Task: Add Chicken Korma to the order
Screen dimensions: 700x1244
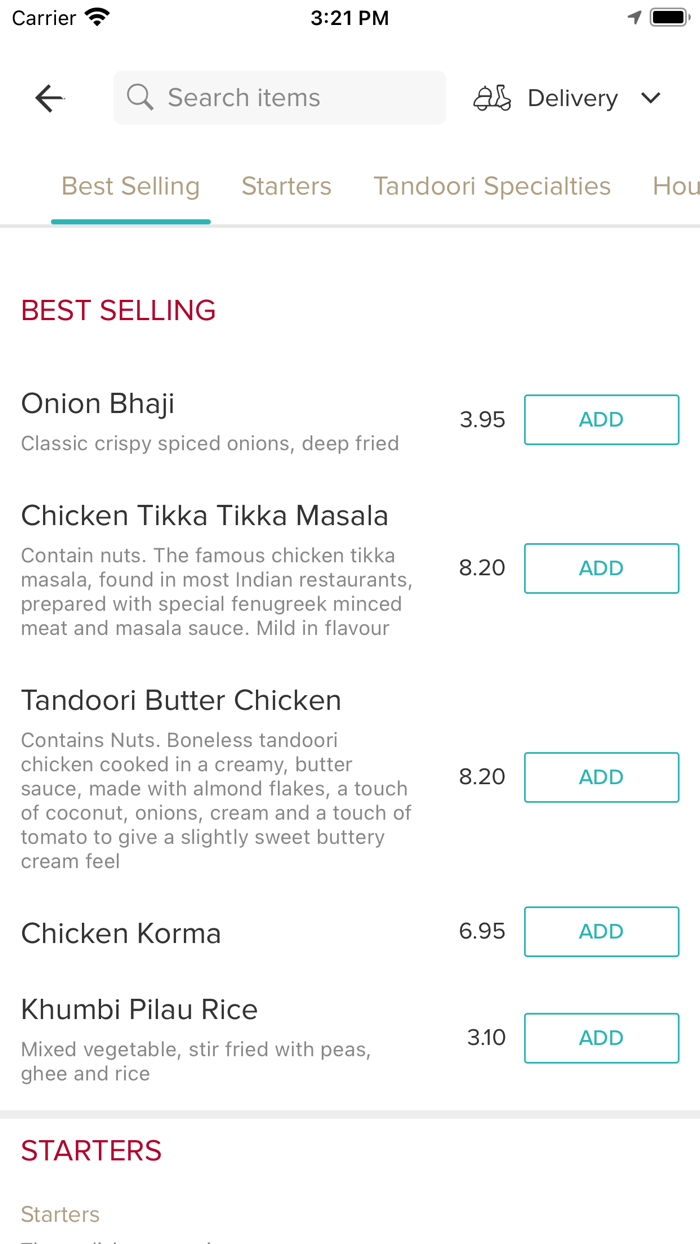Action: (x=601, y=931)
